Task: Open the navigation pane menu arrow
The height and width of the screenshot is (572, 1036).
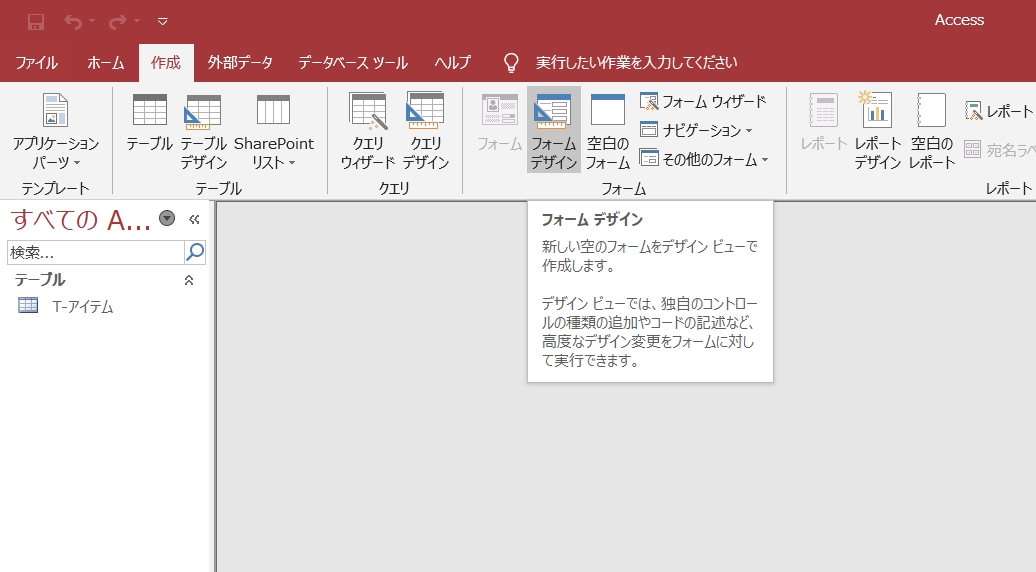Action: 167,218
